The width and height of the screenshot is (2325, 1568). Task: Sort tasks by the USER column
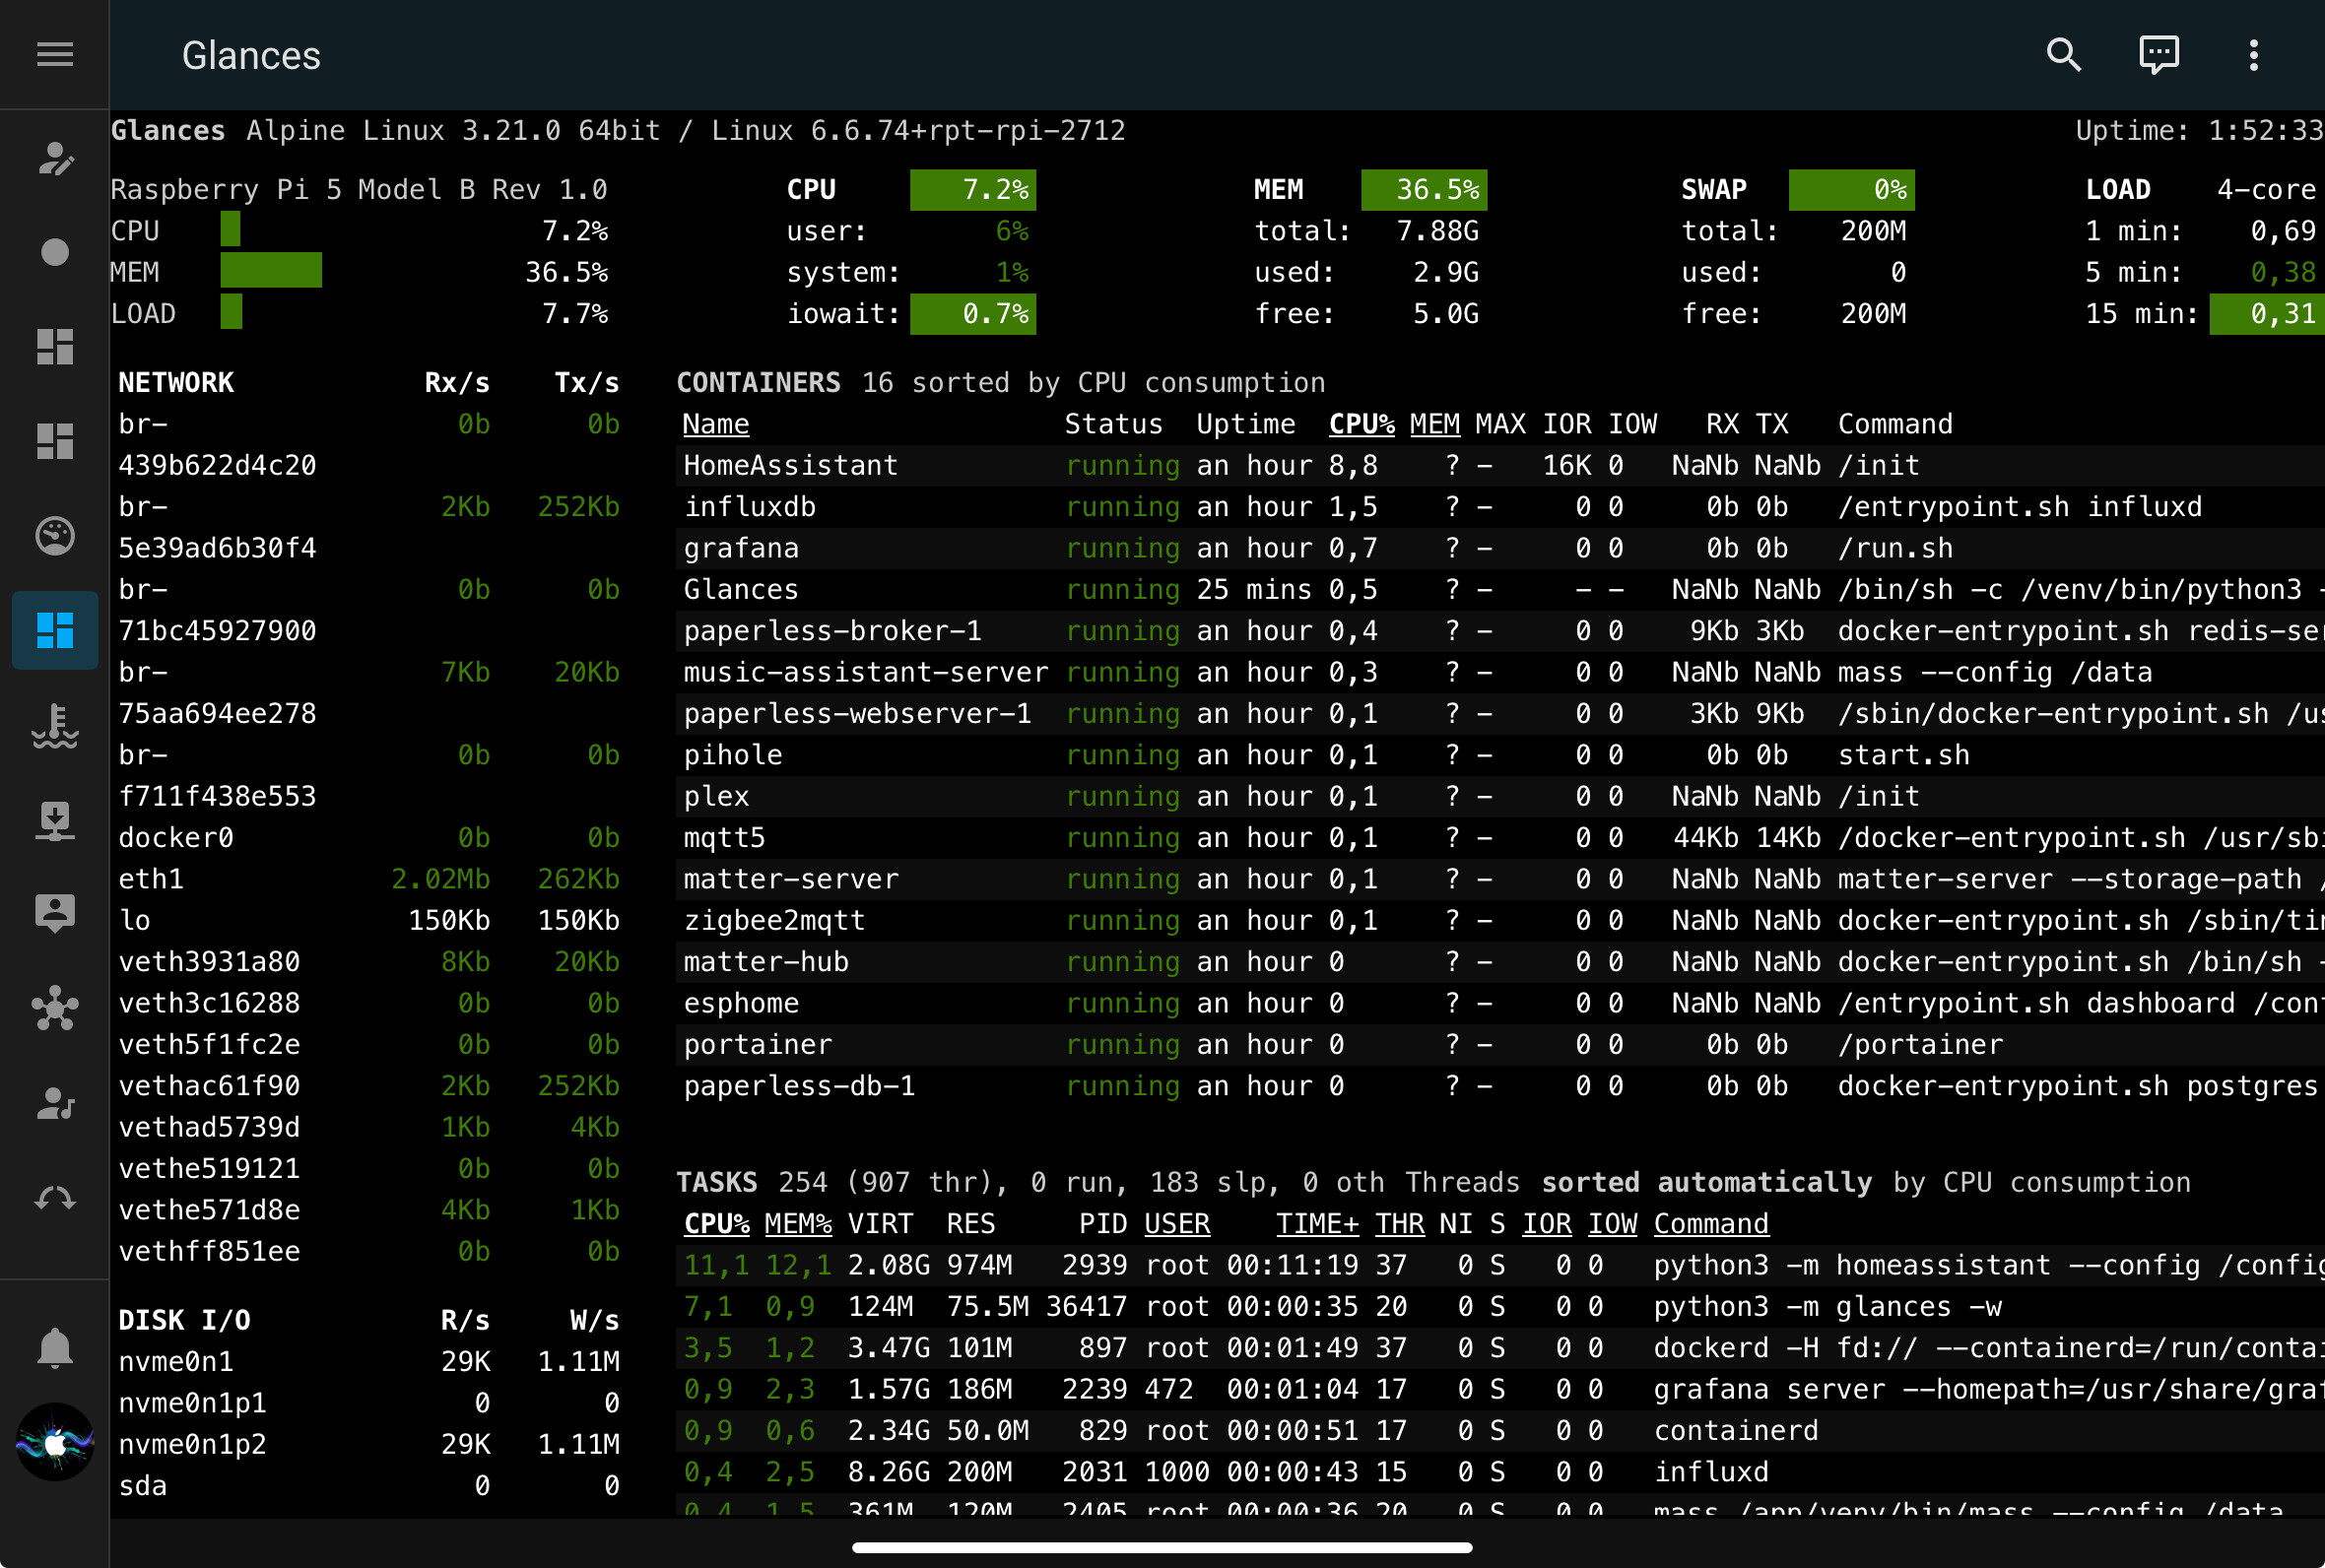click(1176, 1223)
